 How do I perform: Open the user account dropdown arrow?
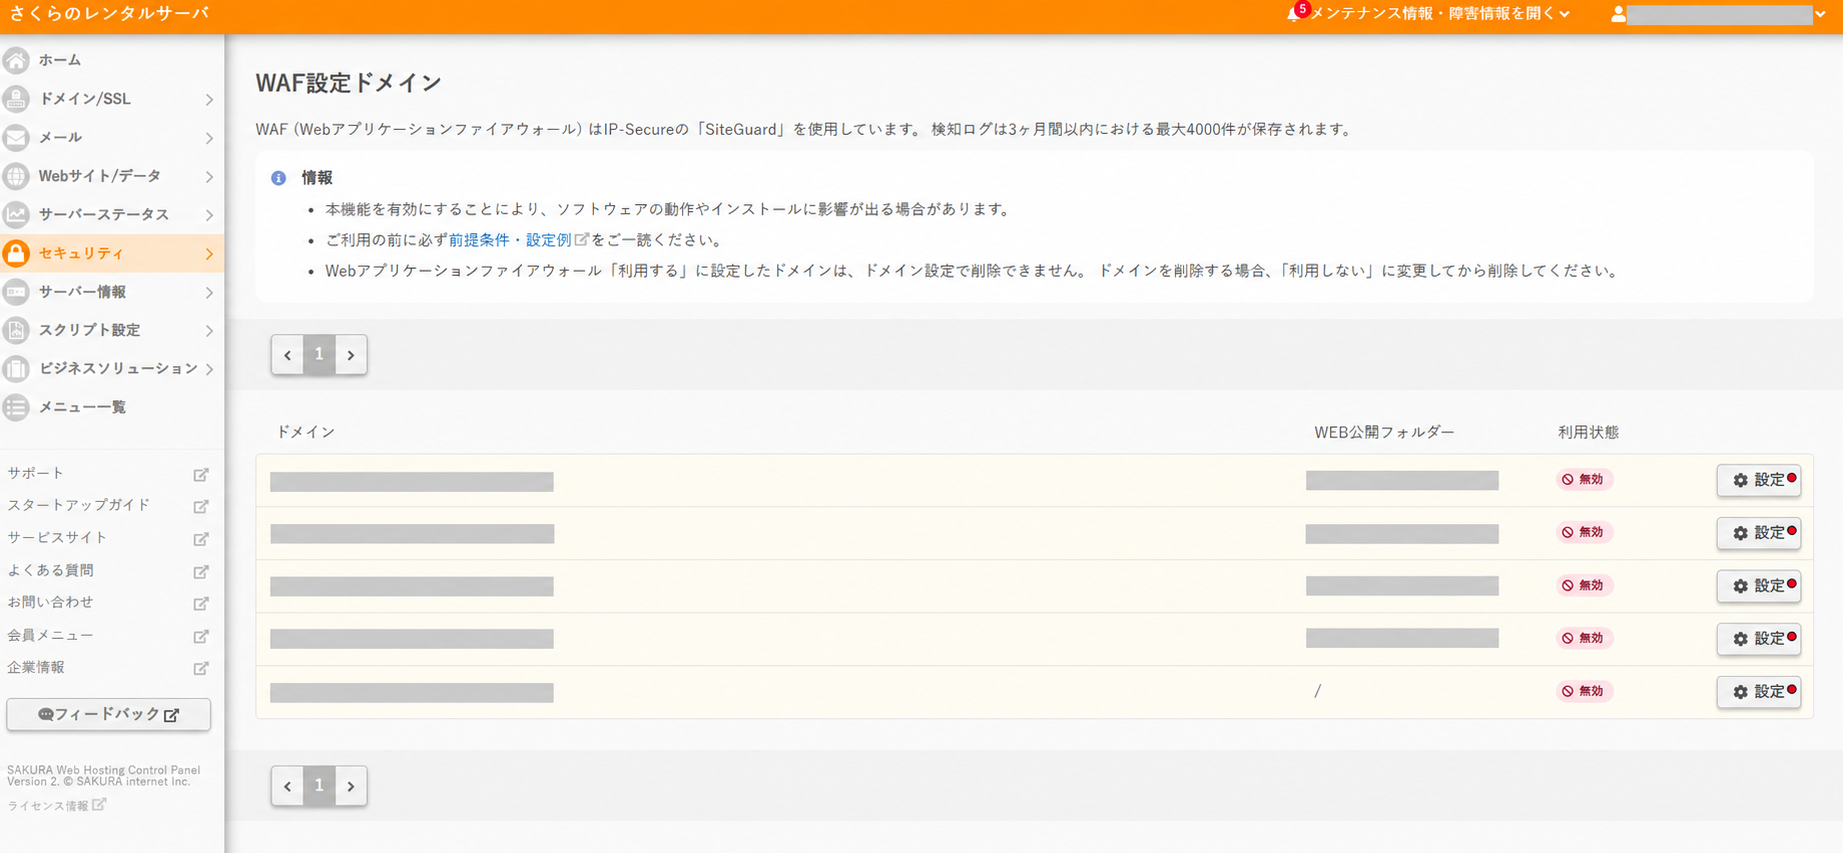tap(1820, 14)
